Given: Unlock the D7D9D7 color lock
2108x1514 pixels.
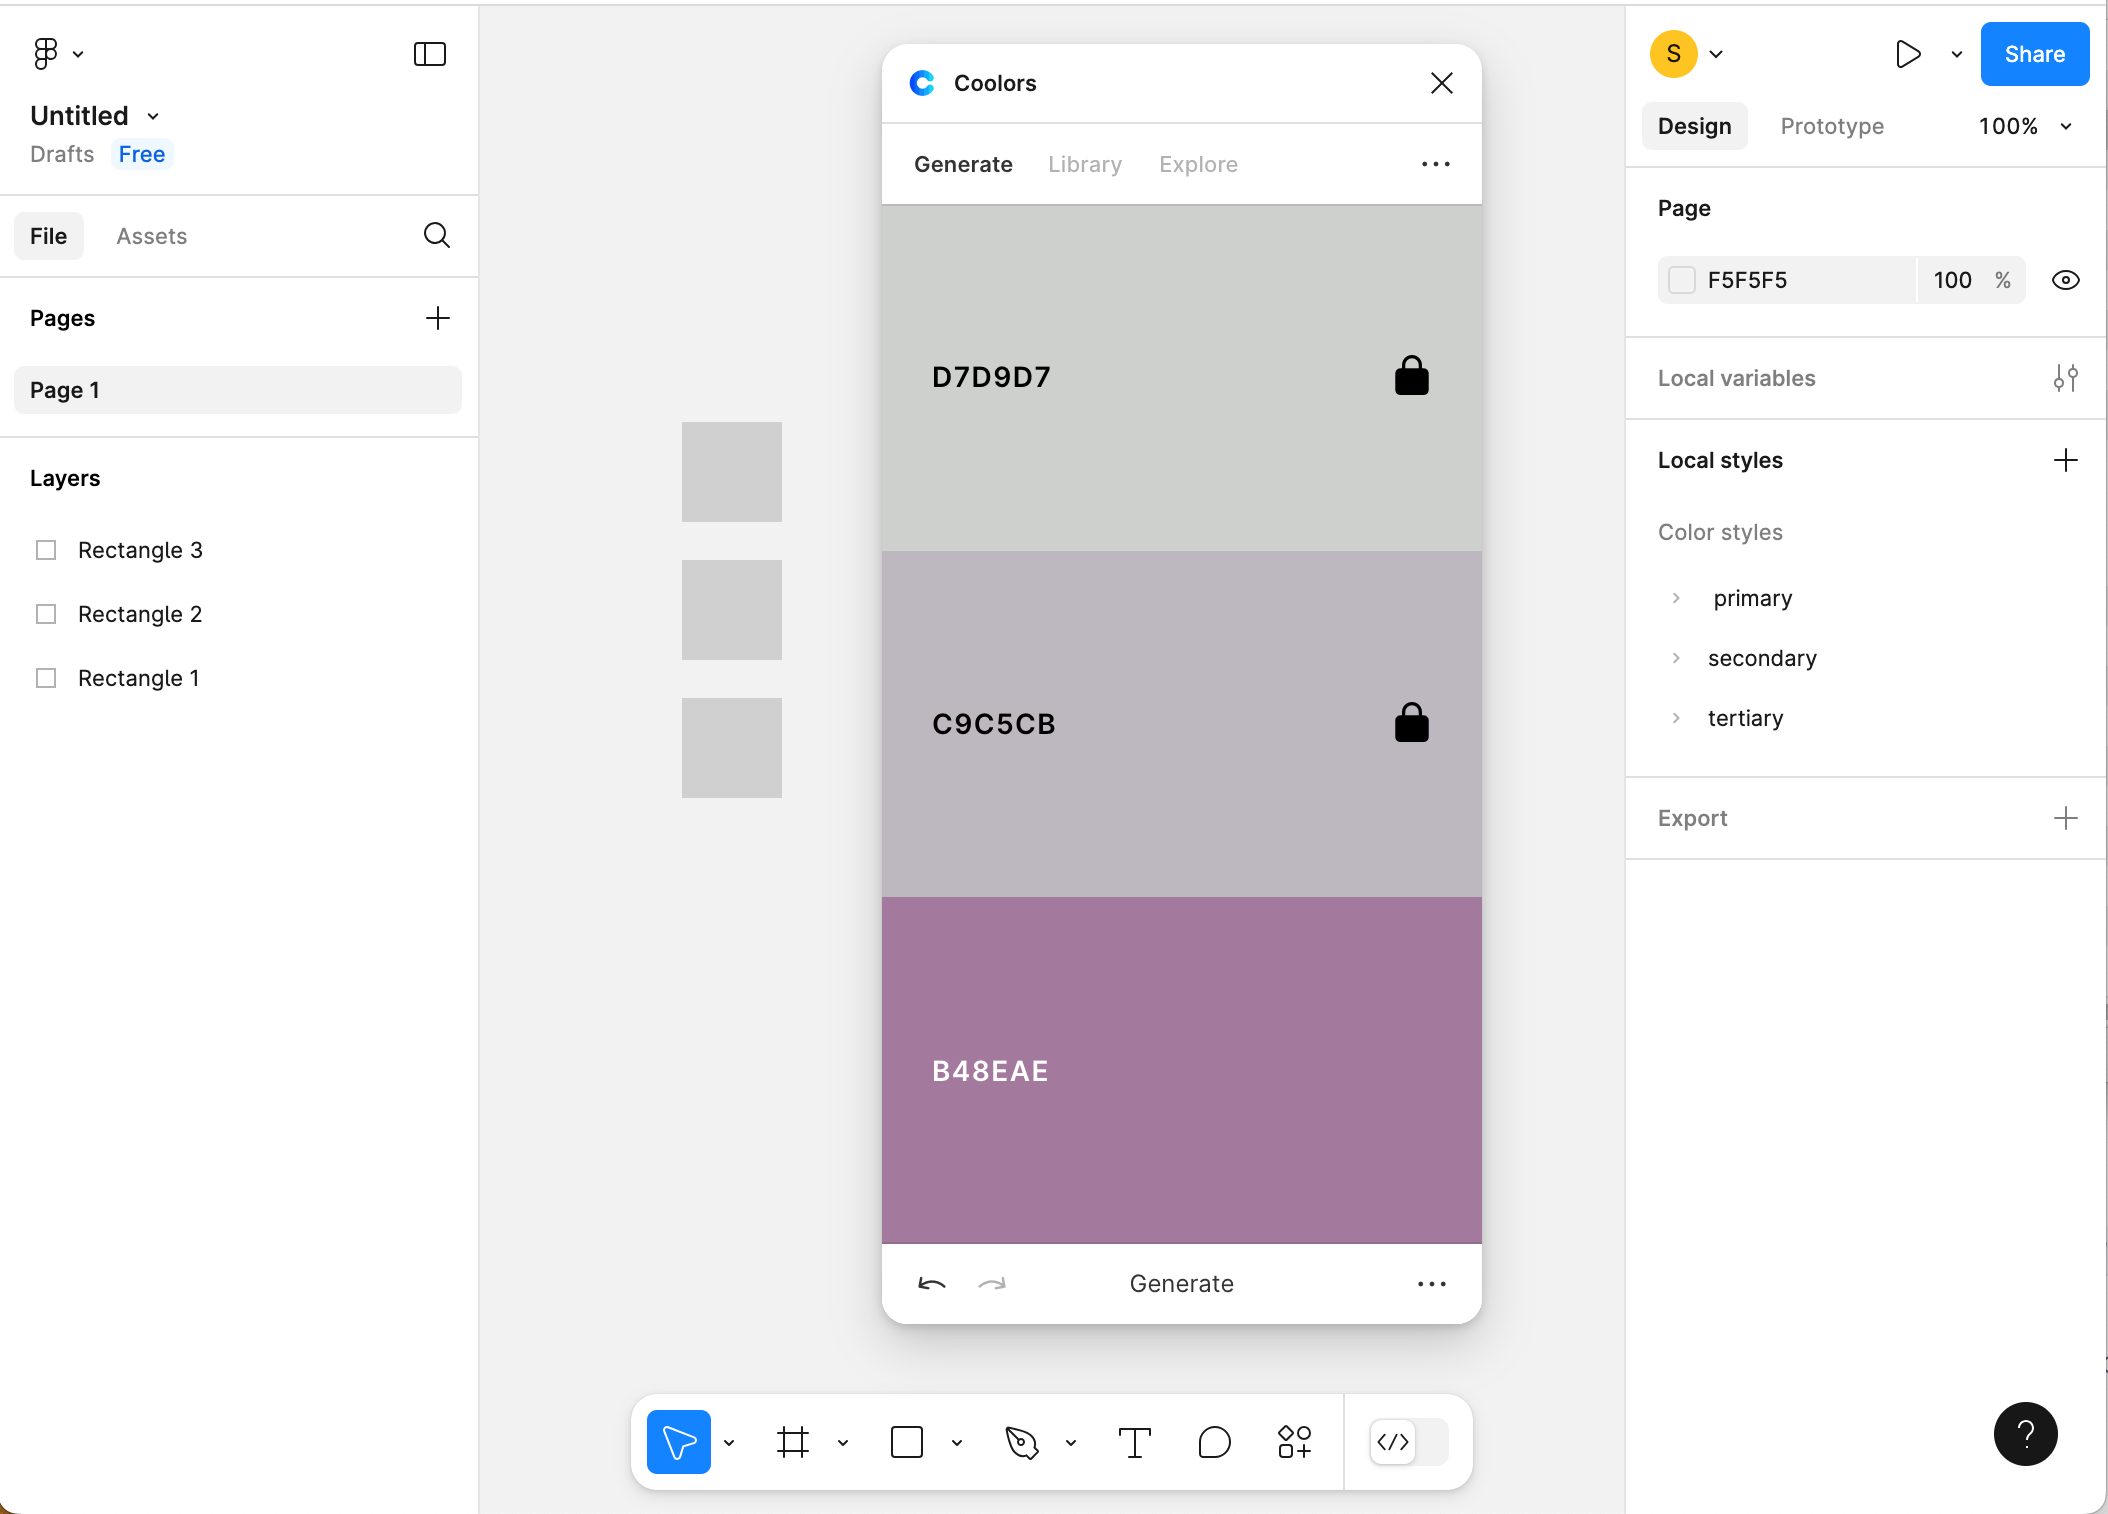Looking at the screenshot, I should pyautogui.click(x=1411, y=376).
